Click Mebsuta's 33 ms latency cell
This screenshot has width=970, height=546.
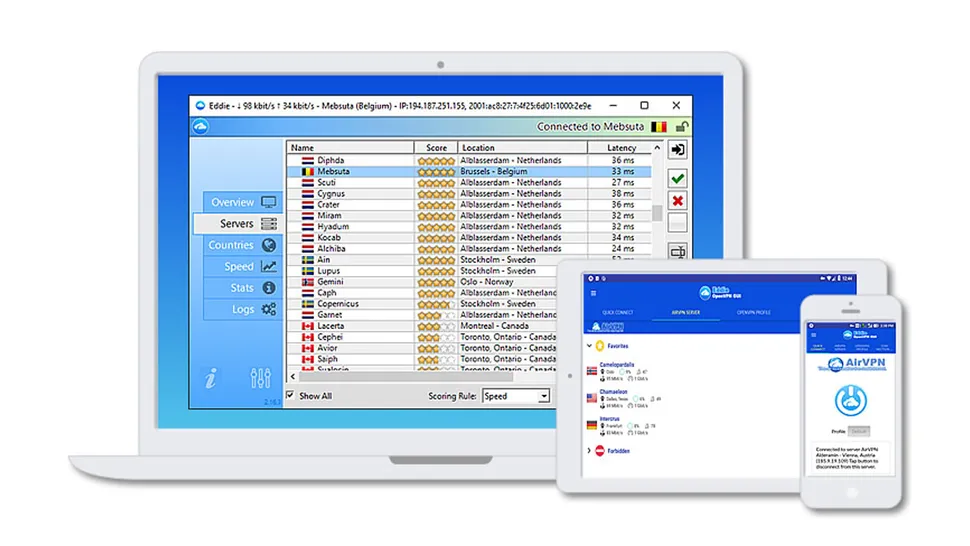622,171
